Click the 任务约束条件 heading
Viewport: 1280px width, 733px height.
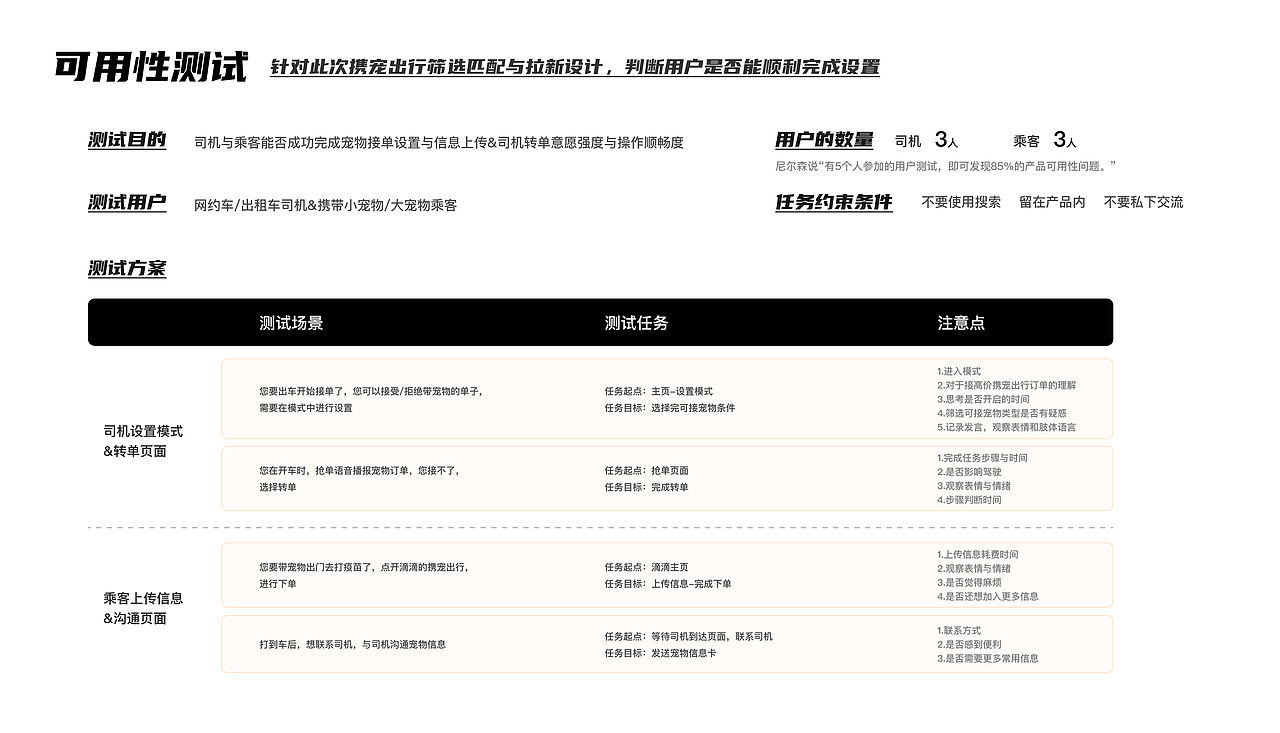pyautogui.click(x=834, y=203)
